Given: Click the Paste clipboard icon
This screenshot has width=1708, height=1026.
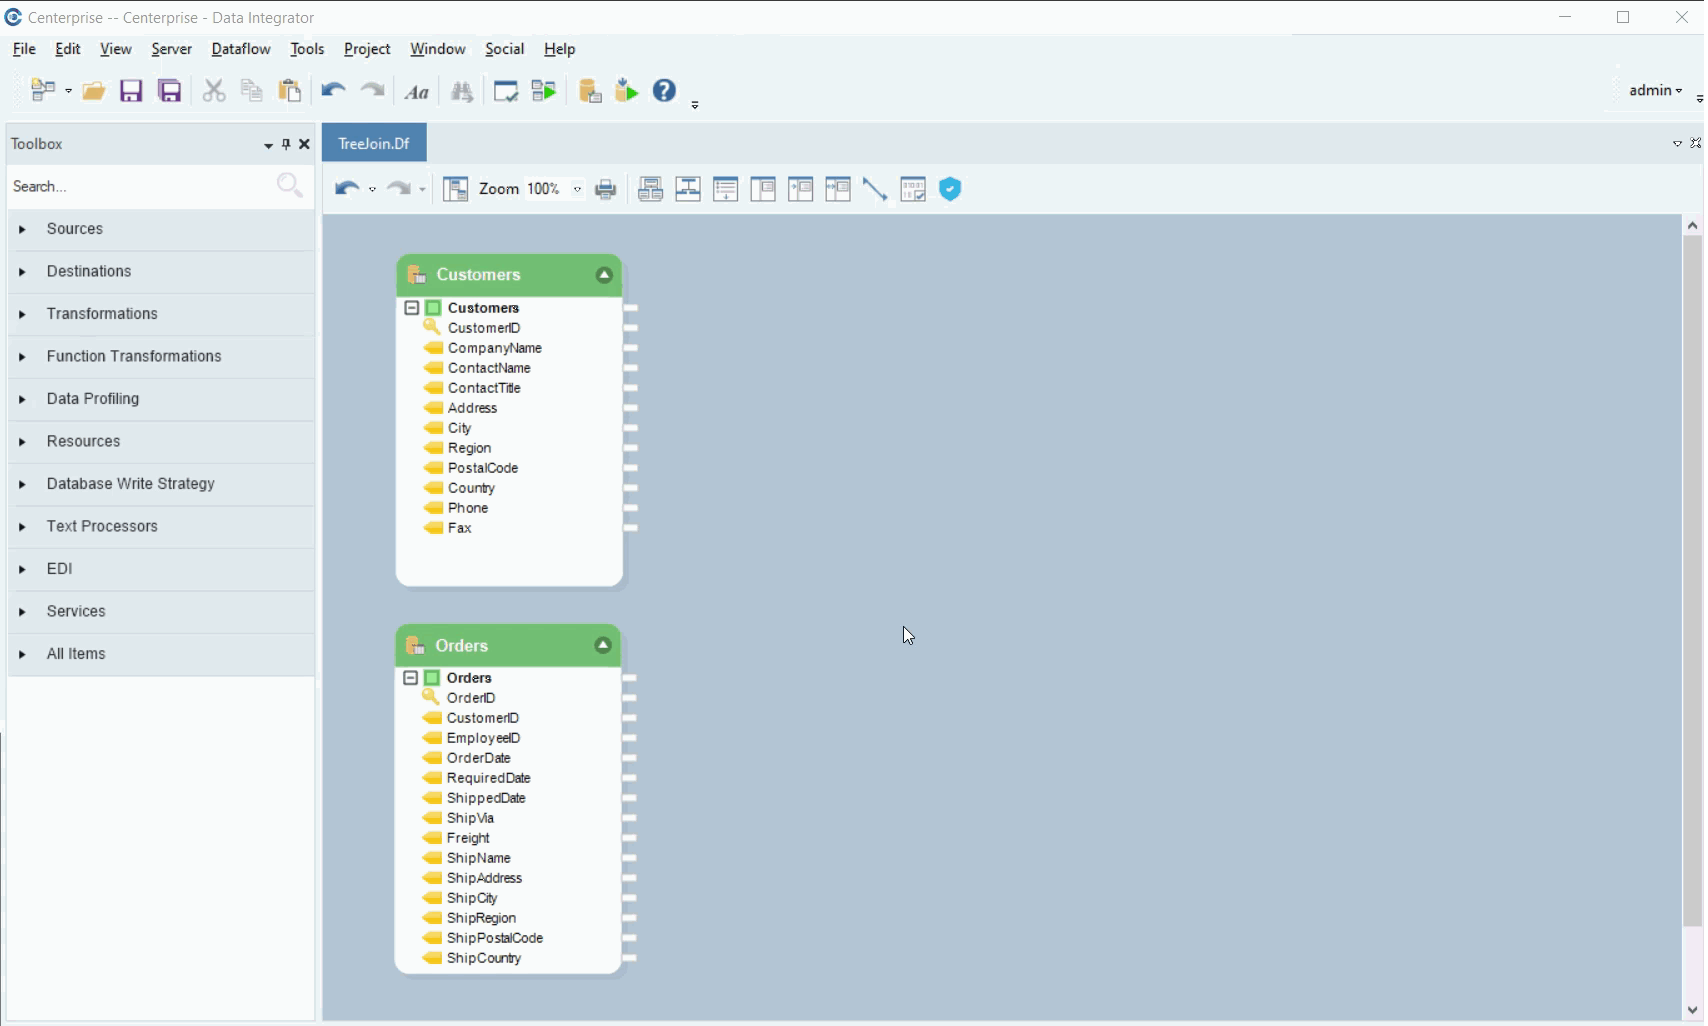Looking at the screenshot, I should [x=289, y=91].
